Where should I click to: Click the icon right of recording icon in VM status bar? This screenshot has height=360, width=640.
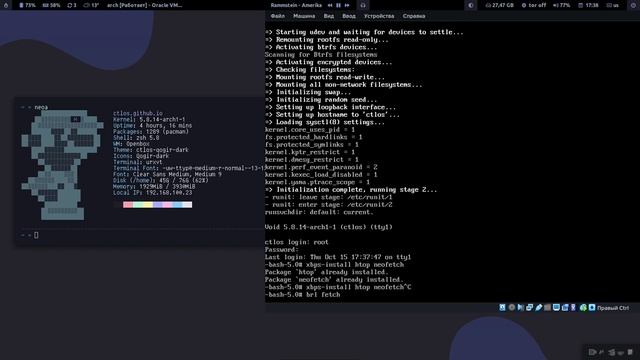tap(573, 308)
